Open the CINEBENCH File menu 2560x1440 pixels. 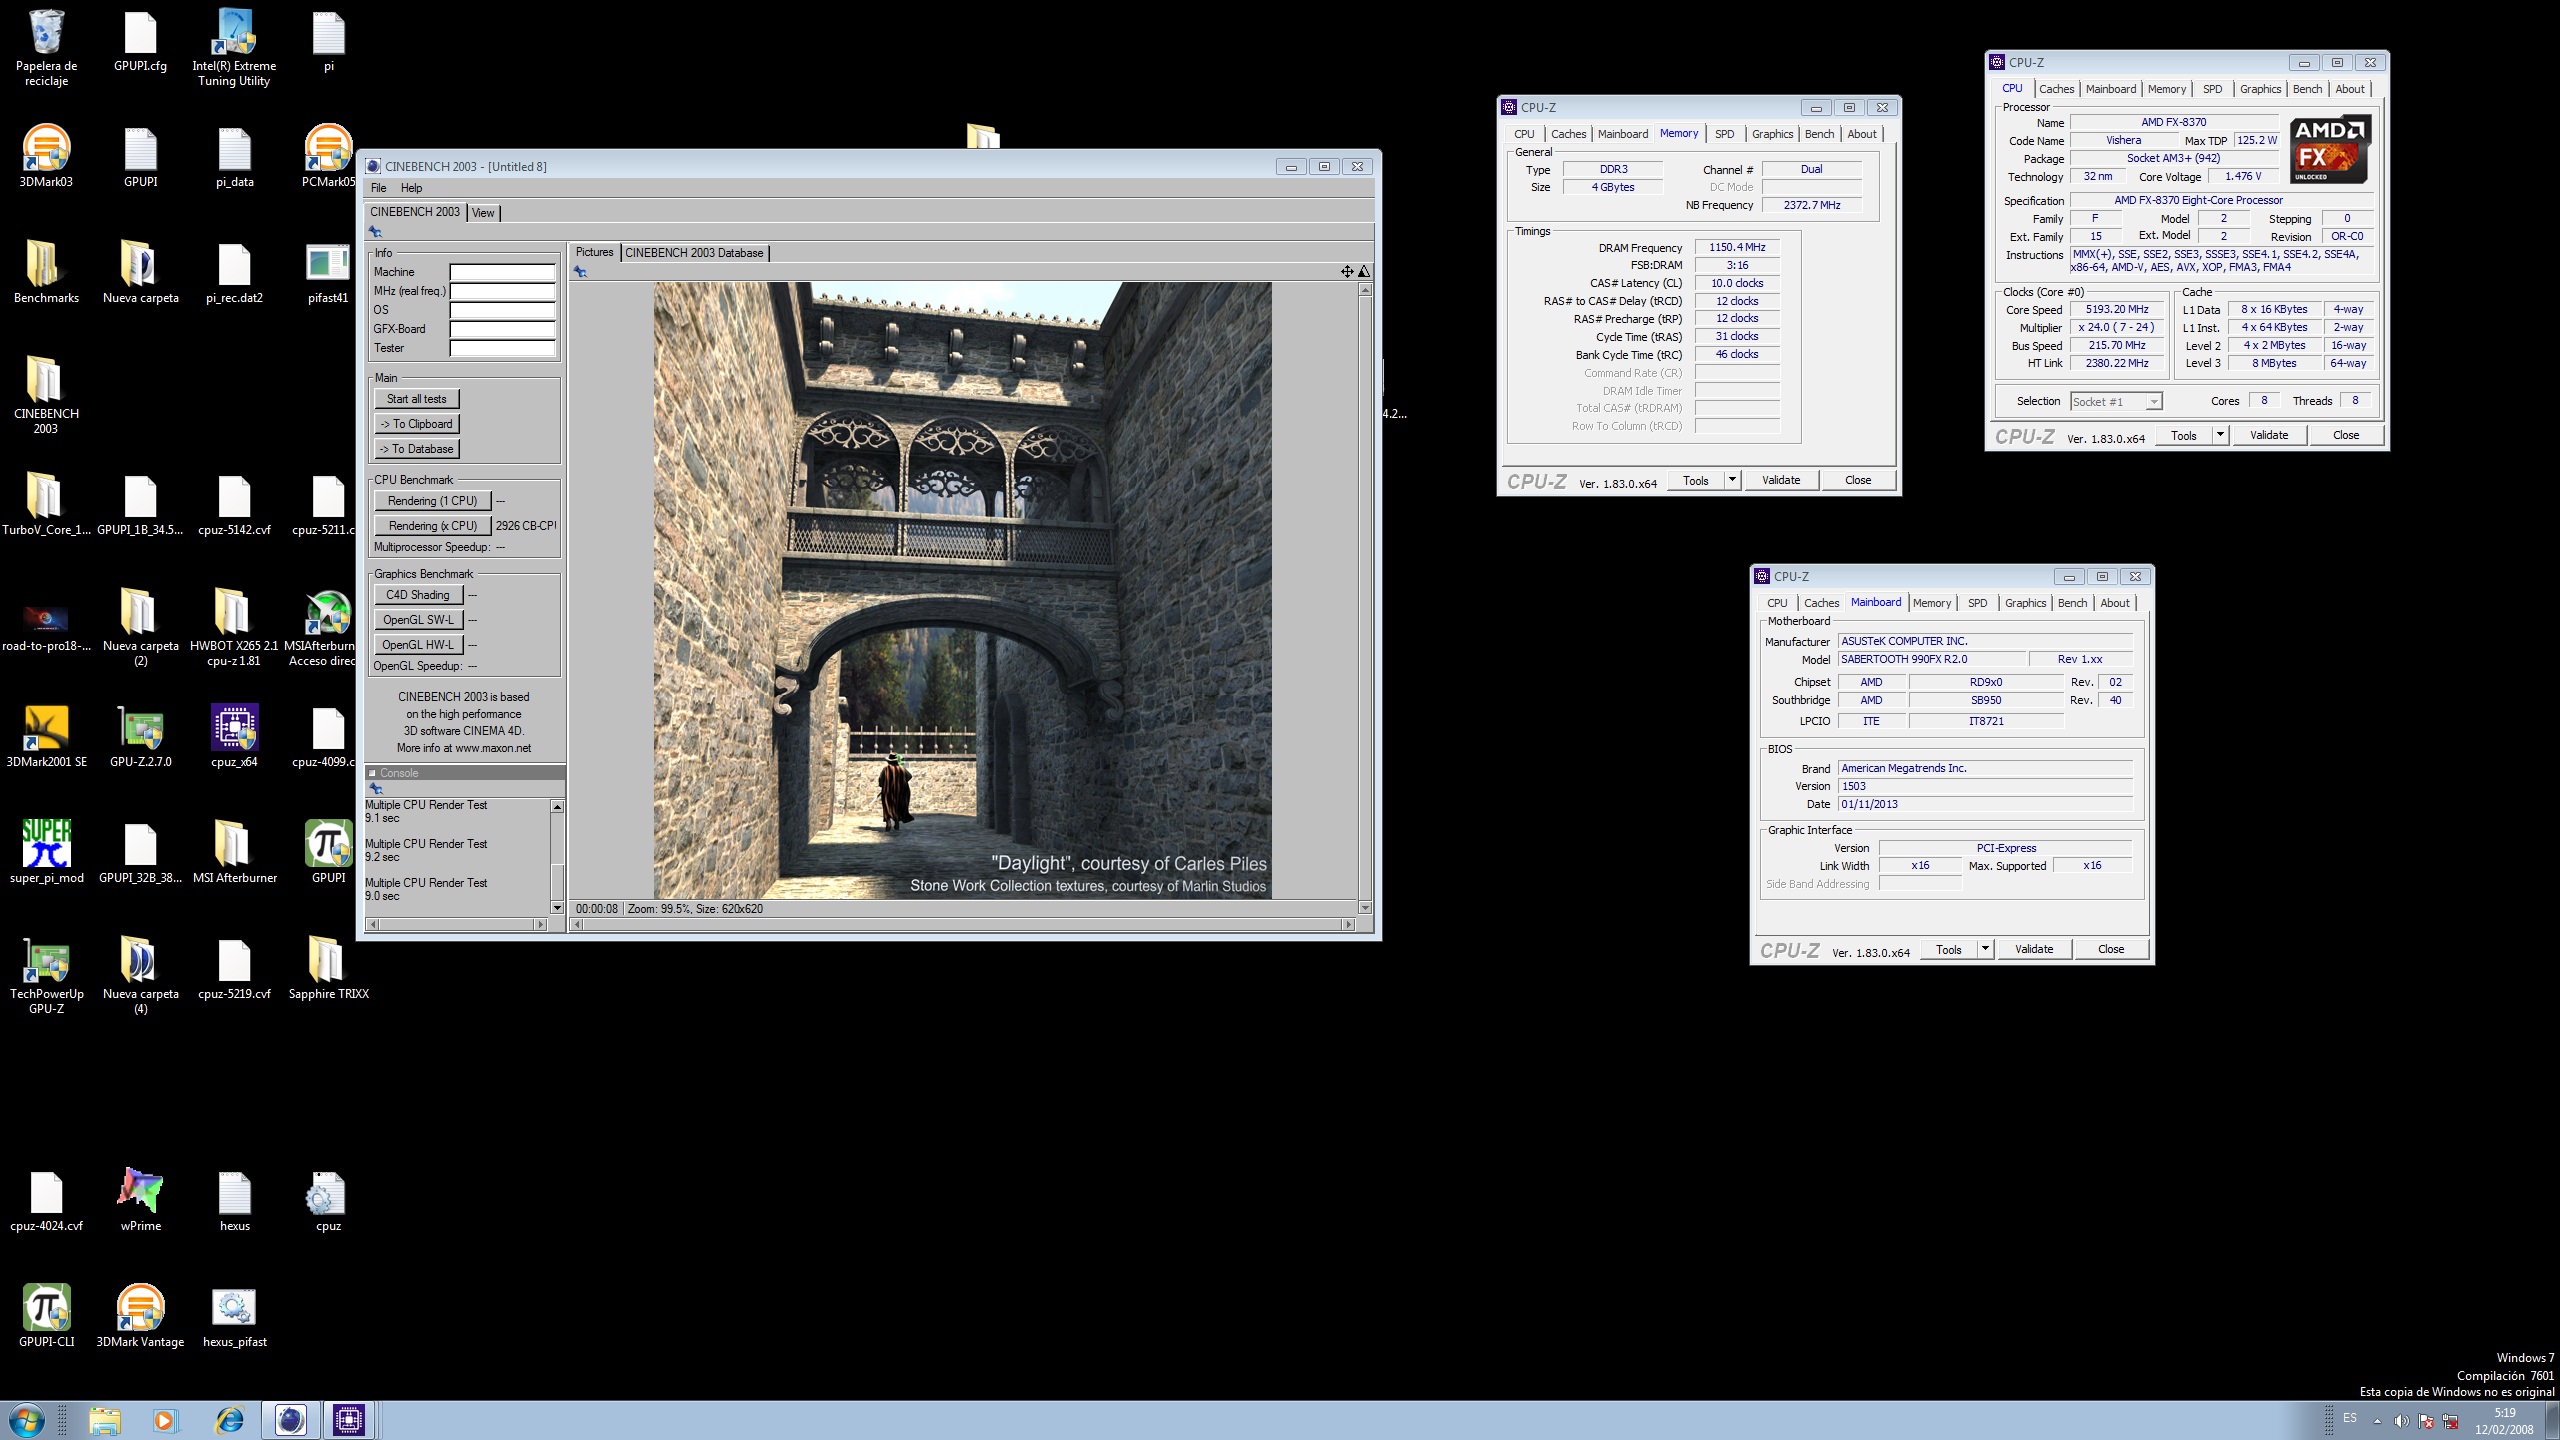tap(378, 188)
